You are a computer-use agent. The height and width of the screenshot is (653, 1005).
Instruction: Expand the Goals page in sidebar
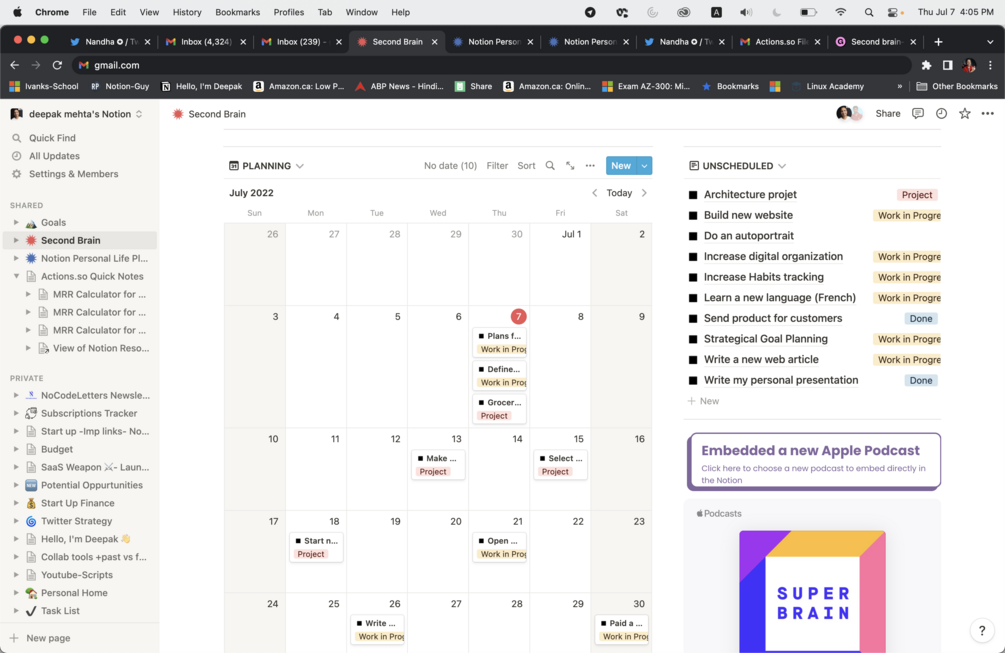pos(16,222)
